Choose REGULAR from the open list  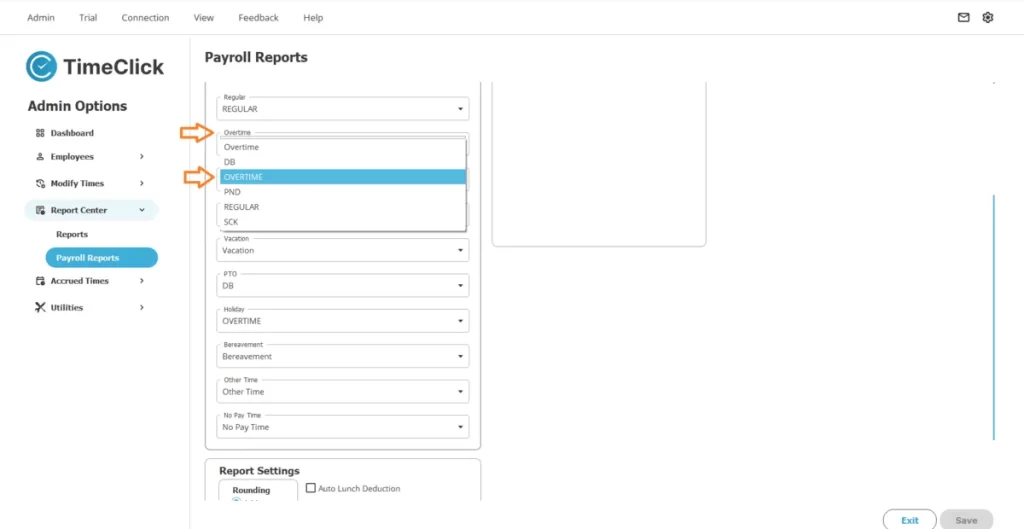pos(342,207)
